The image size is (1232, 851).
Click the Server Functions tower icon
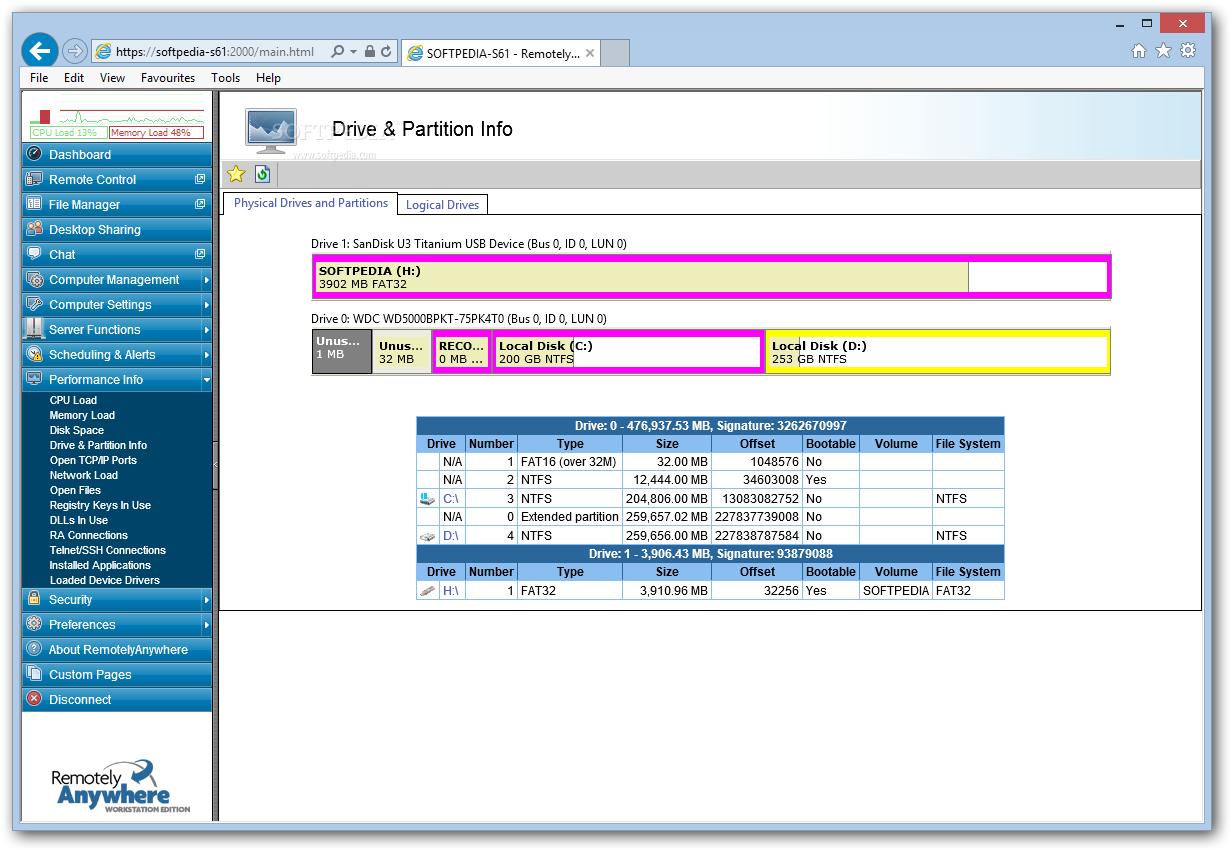coord(34,329)
